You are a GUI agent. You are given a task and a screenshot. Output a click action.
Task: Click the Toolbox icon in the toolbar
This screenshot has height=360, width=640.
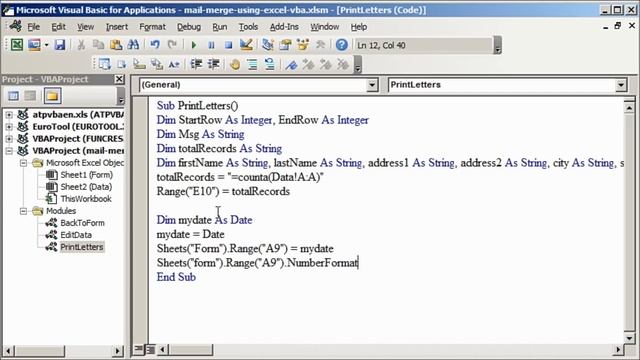pyautogui.click(x=320, y=44)
